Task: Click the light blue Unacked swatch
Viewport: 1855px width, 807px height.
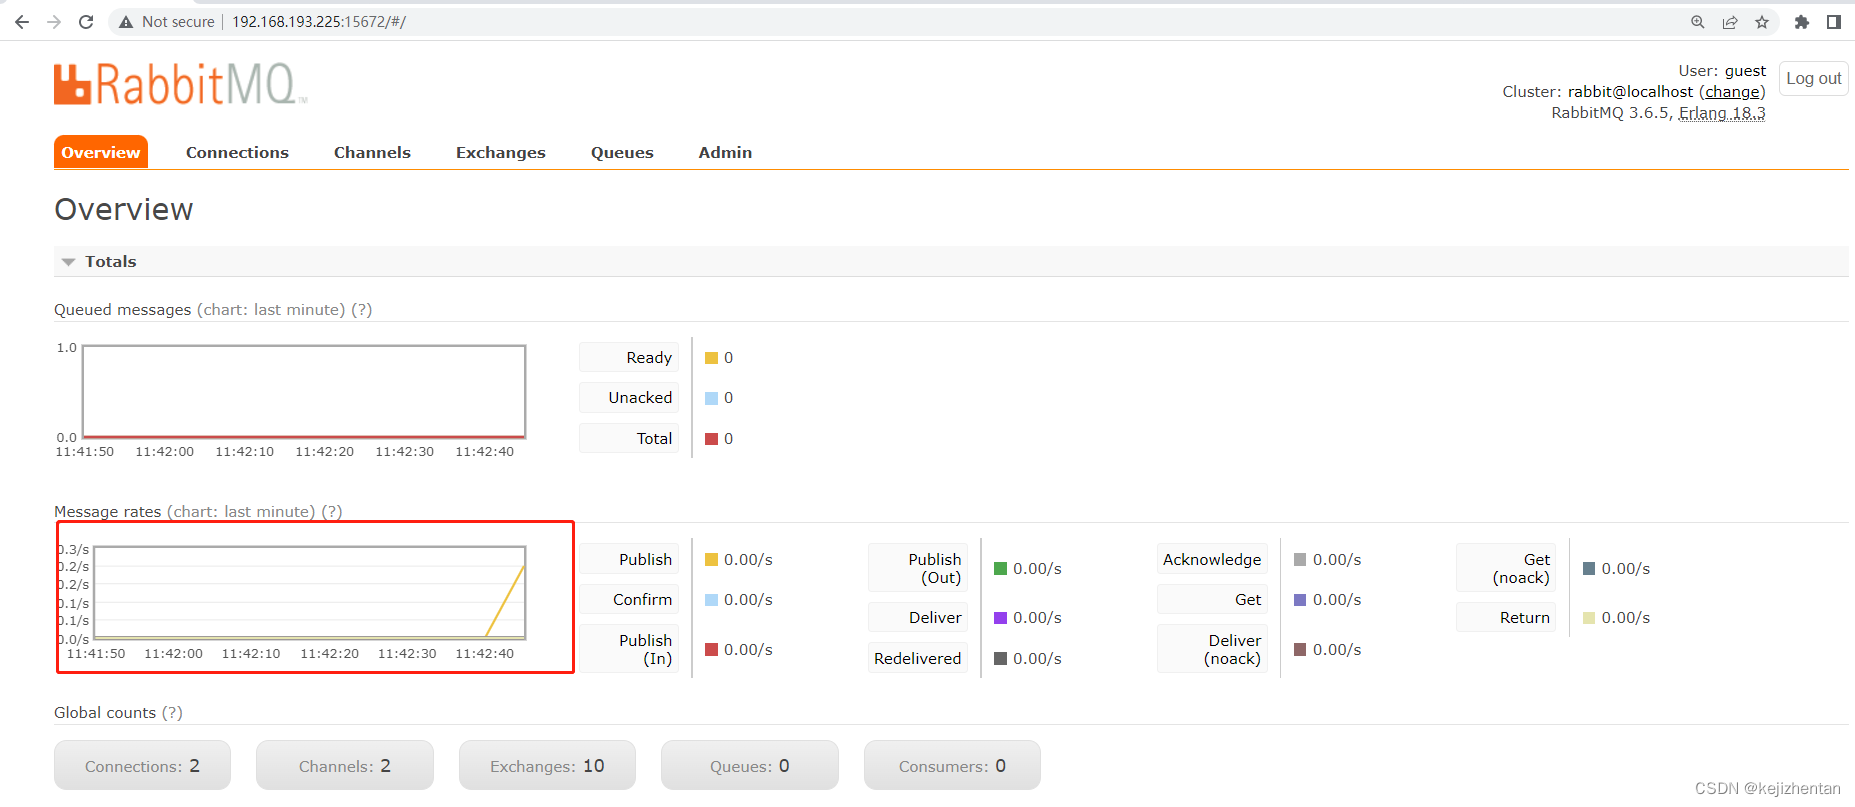Action: 712,398
